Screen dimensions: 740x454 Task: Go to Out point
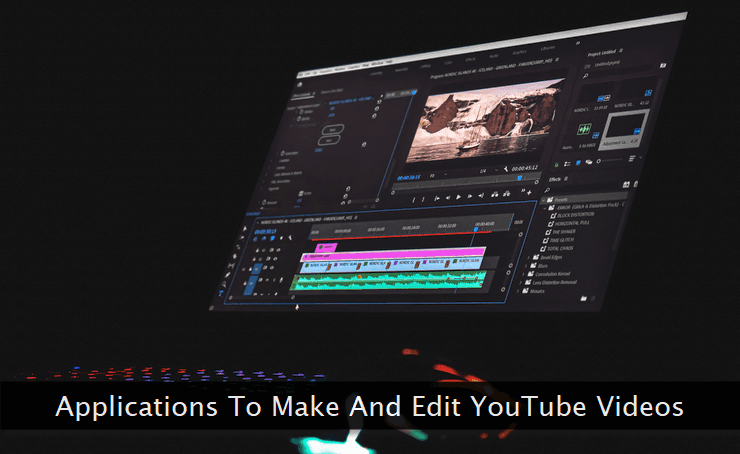[x=481, y=195]
